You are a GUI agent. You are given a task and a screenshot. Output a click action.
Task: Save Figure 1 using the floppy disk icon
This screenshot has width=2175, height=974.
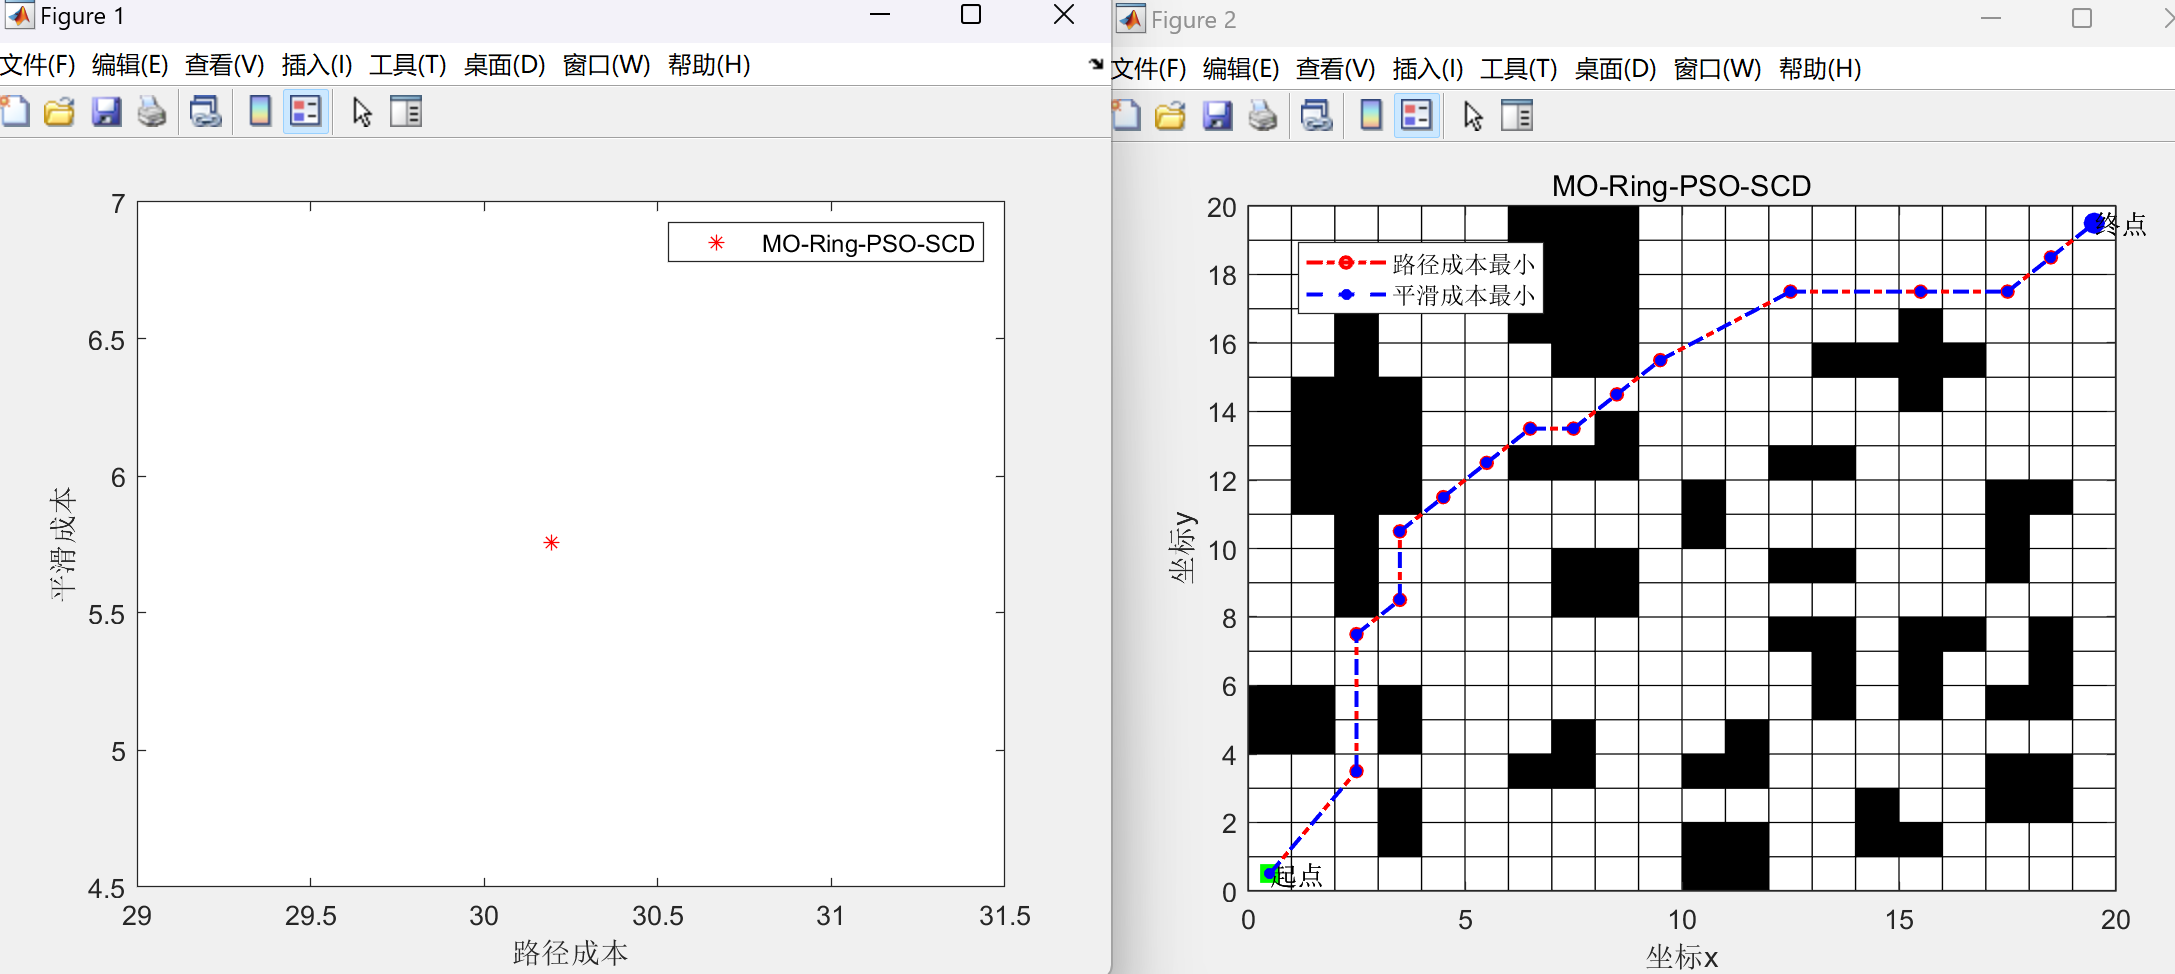click(x=106, y=111)
